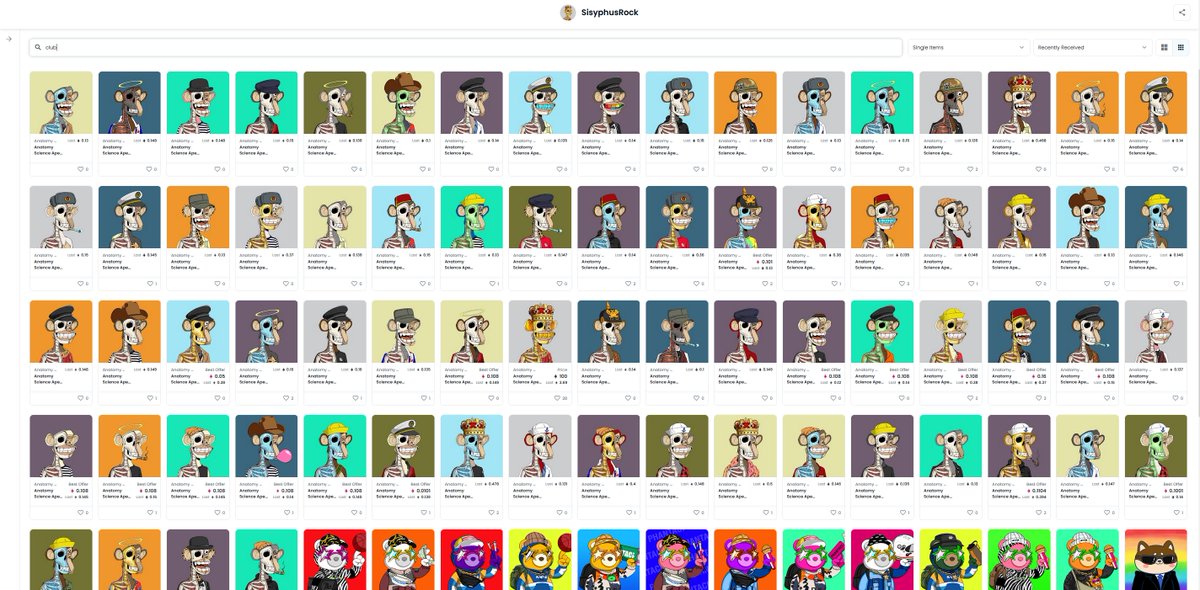Expand the filter sidebar with the arrow icon
Image resolution: width=1200 pixels, height=590 pixels.
pyautogui.click(x=9, y=39)
